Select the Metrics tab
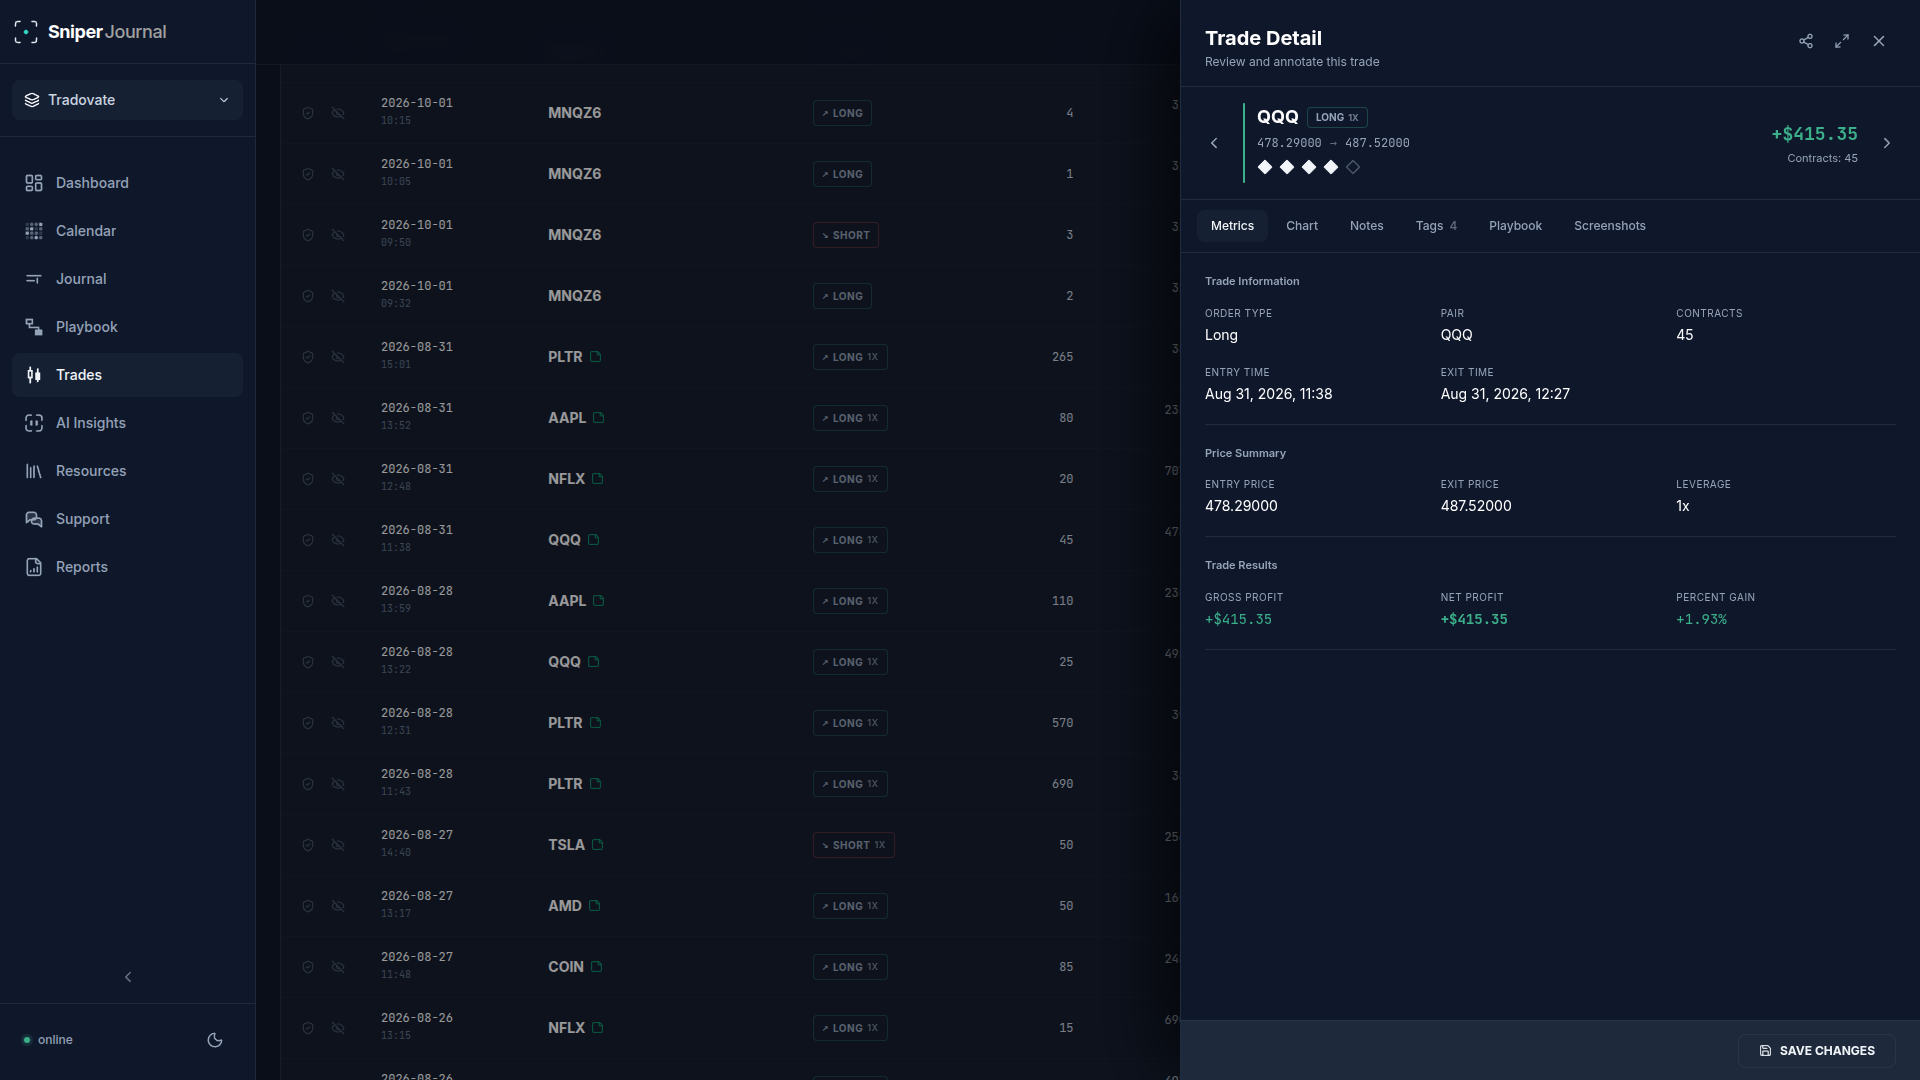Screen dimensions: 1920x1080 point(1232,226)
